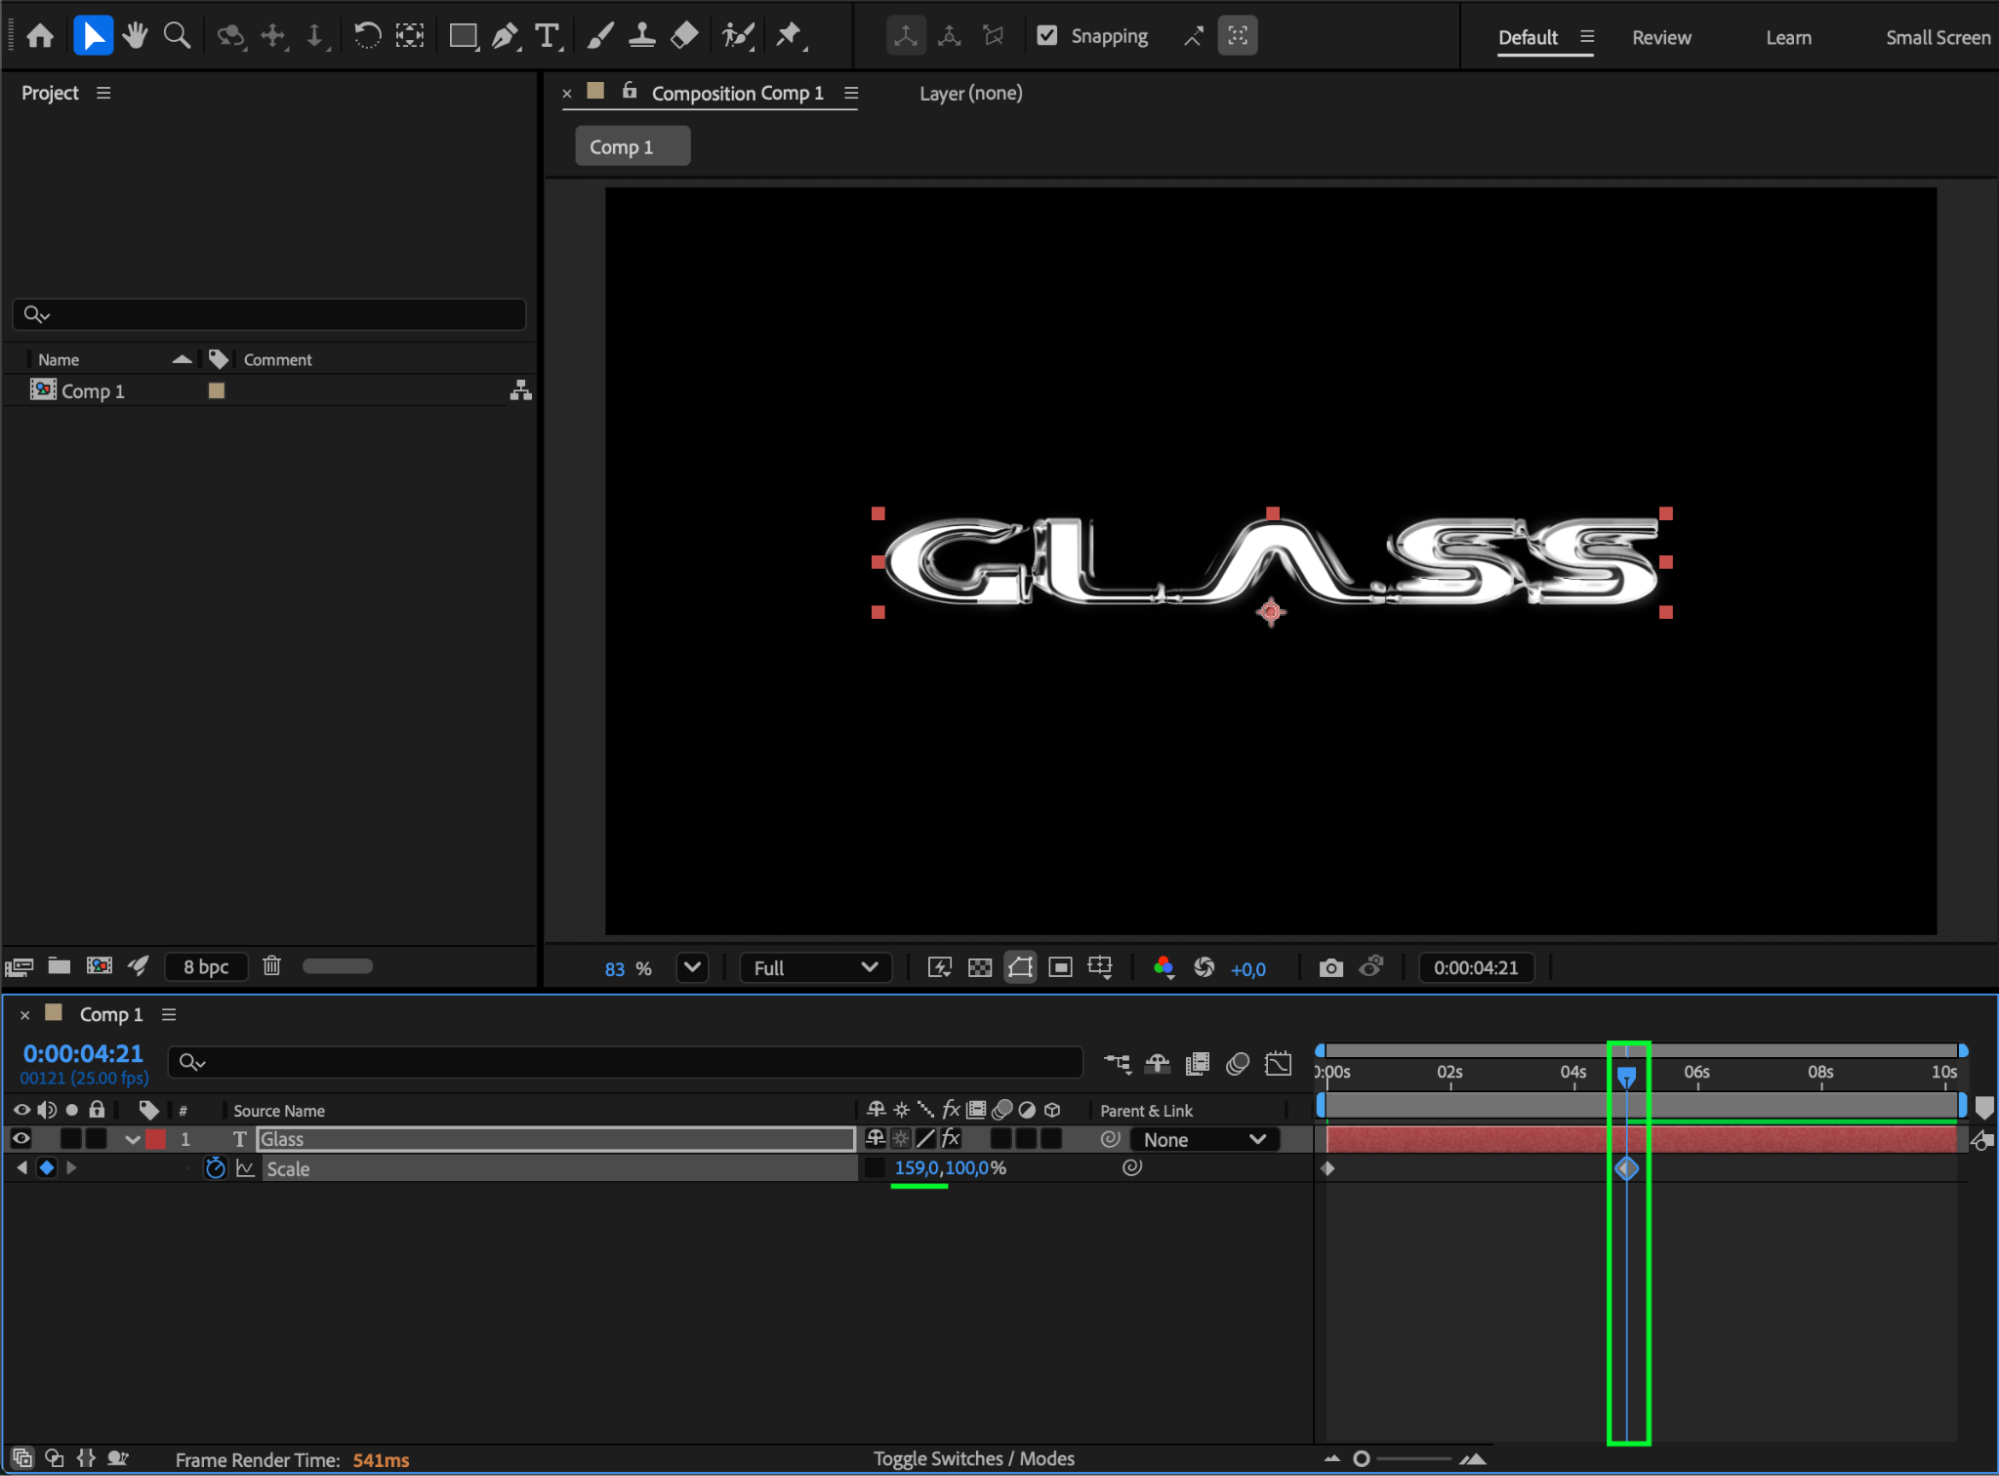The height and width of the screenshot is (1476, 1999).
Task: Open the Parent None dropdown
Action: click(x=1204, y=1139)
